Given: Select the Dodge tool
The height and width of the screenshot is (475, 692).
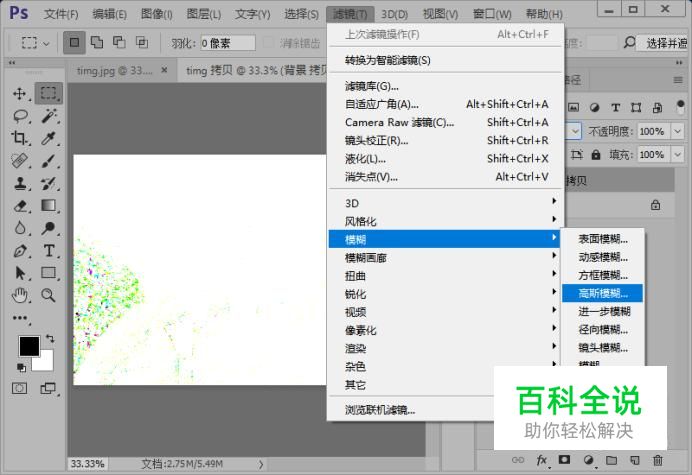Looking at the screenshot, I should [x=49, y=228].
